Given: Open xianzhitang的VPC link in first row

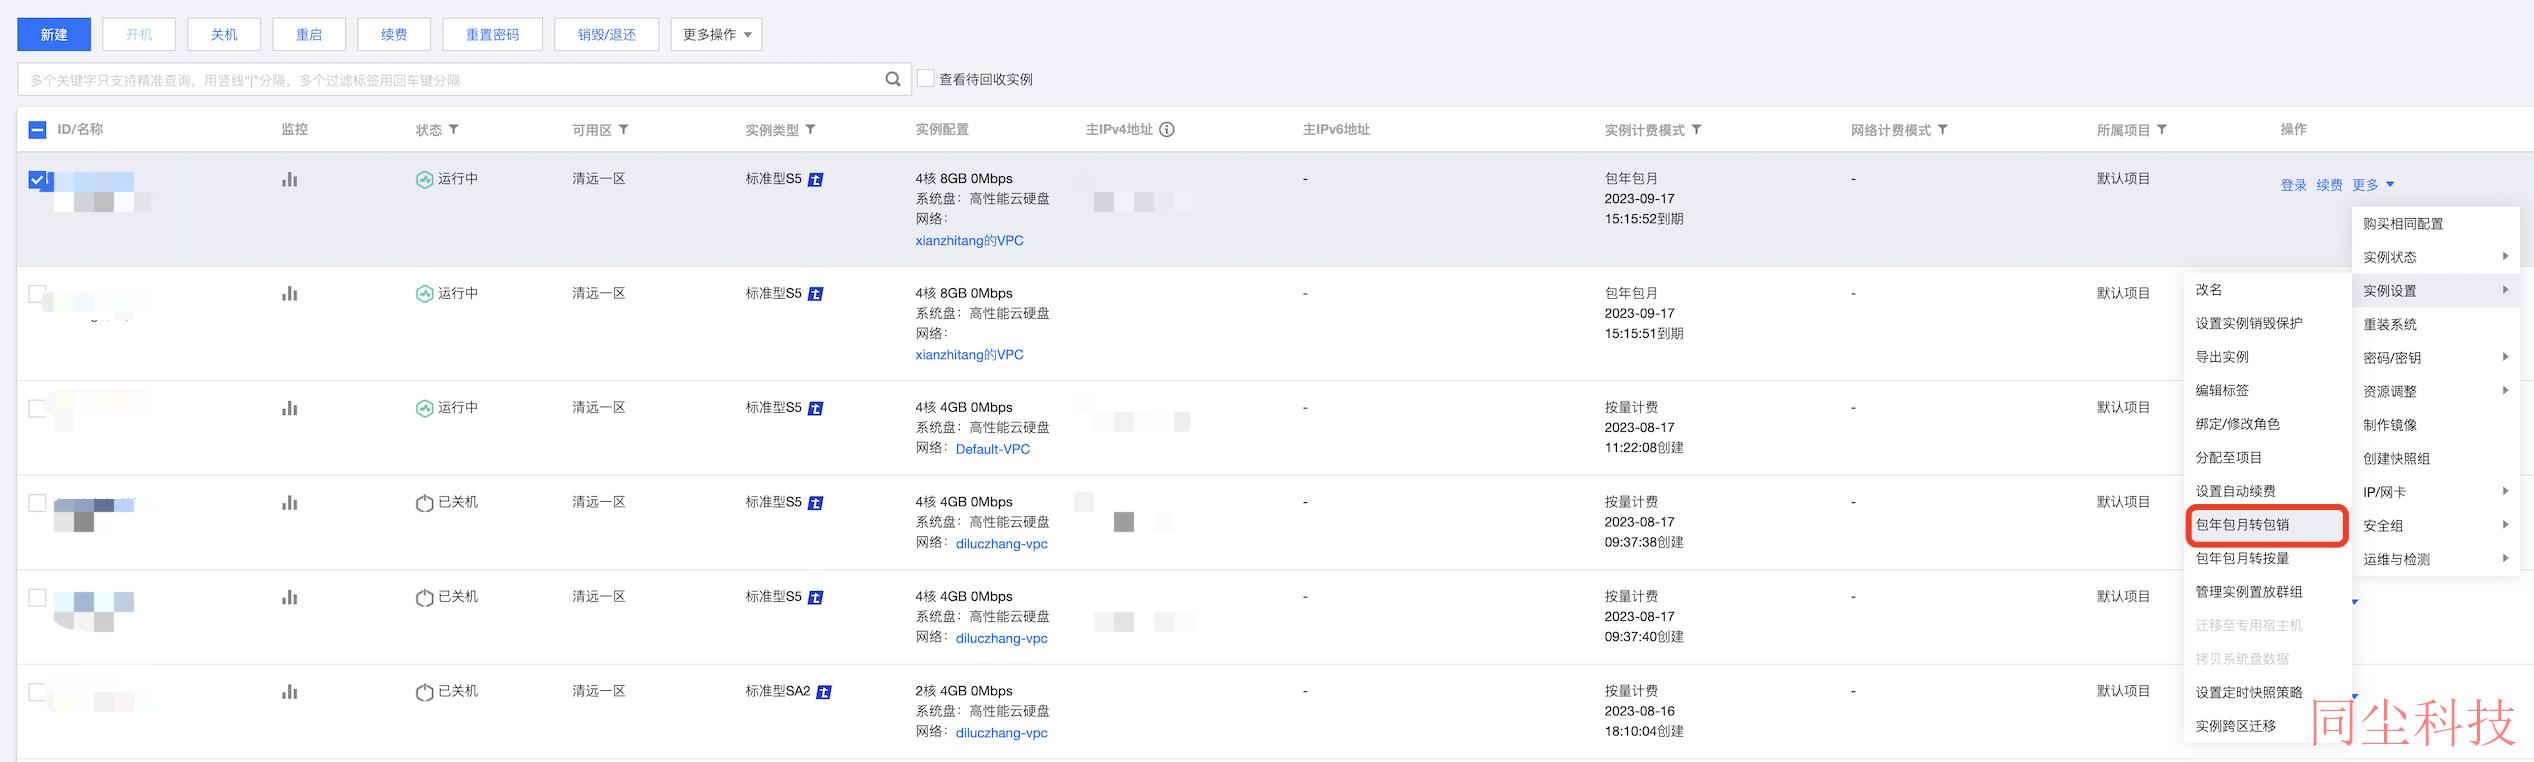Looking at the screenshot, I should (x=969, y=240).
